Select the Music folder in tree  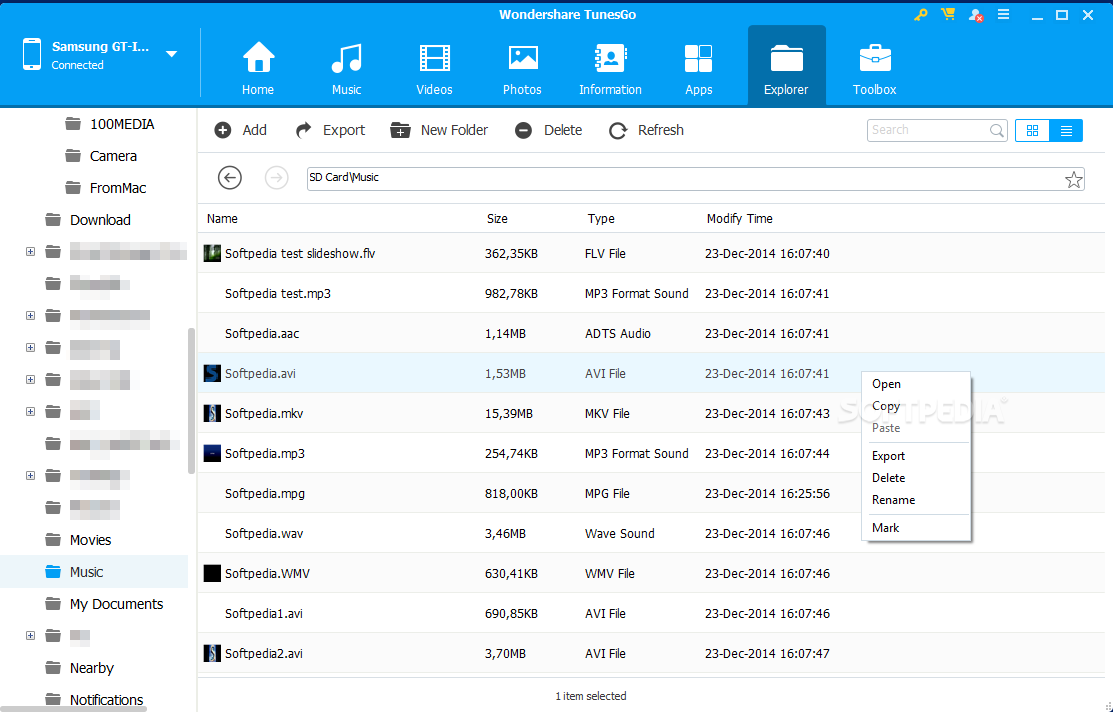click(x=94, y=572)
